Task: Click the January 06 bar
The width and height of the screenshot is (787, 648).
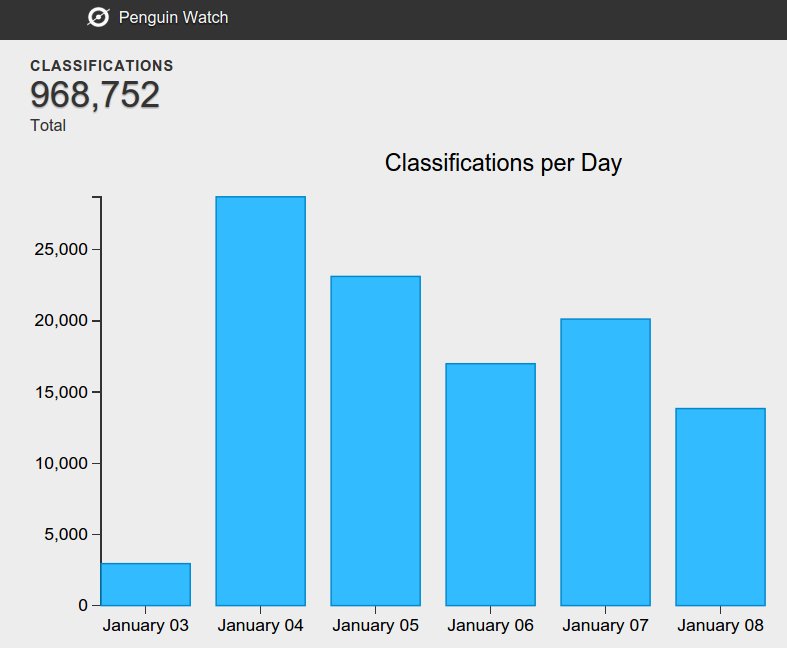Action: 490,484
